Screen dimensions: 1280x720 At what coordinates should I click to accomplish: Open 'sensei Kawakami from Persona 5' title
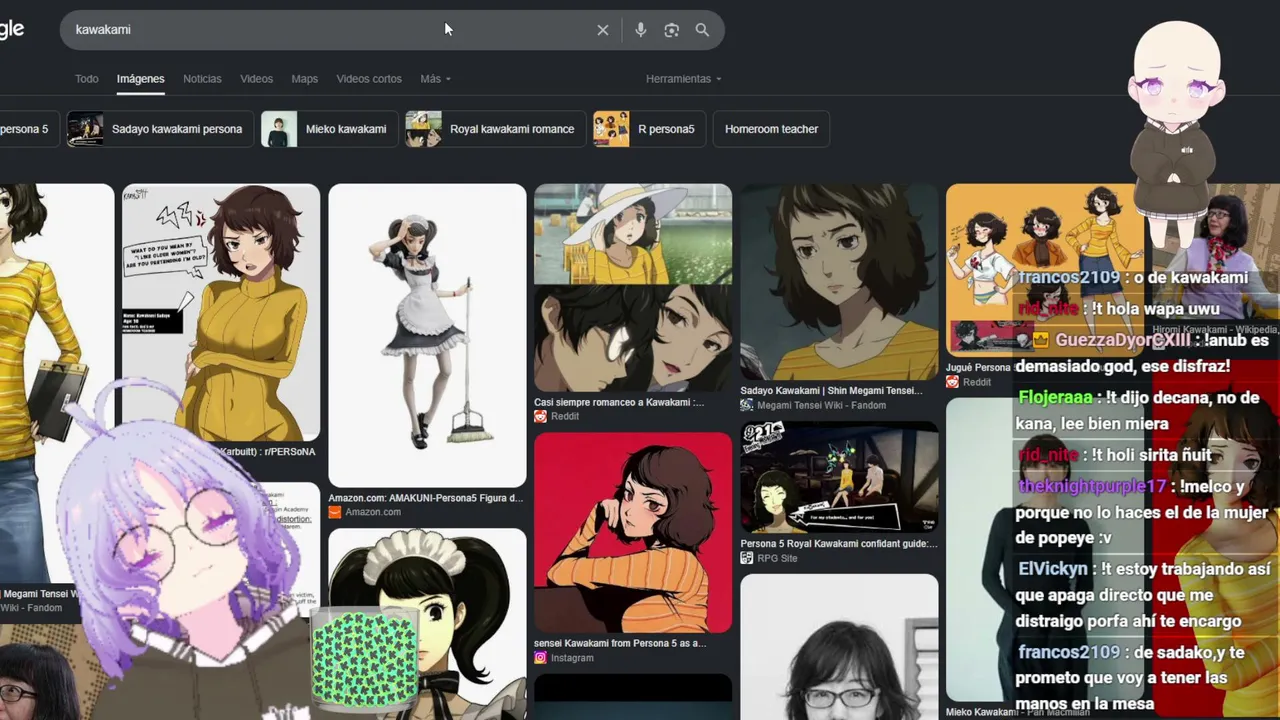tap(620, 643)
